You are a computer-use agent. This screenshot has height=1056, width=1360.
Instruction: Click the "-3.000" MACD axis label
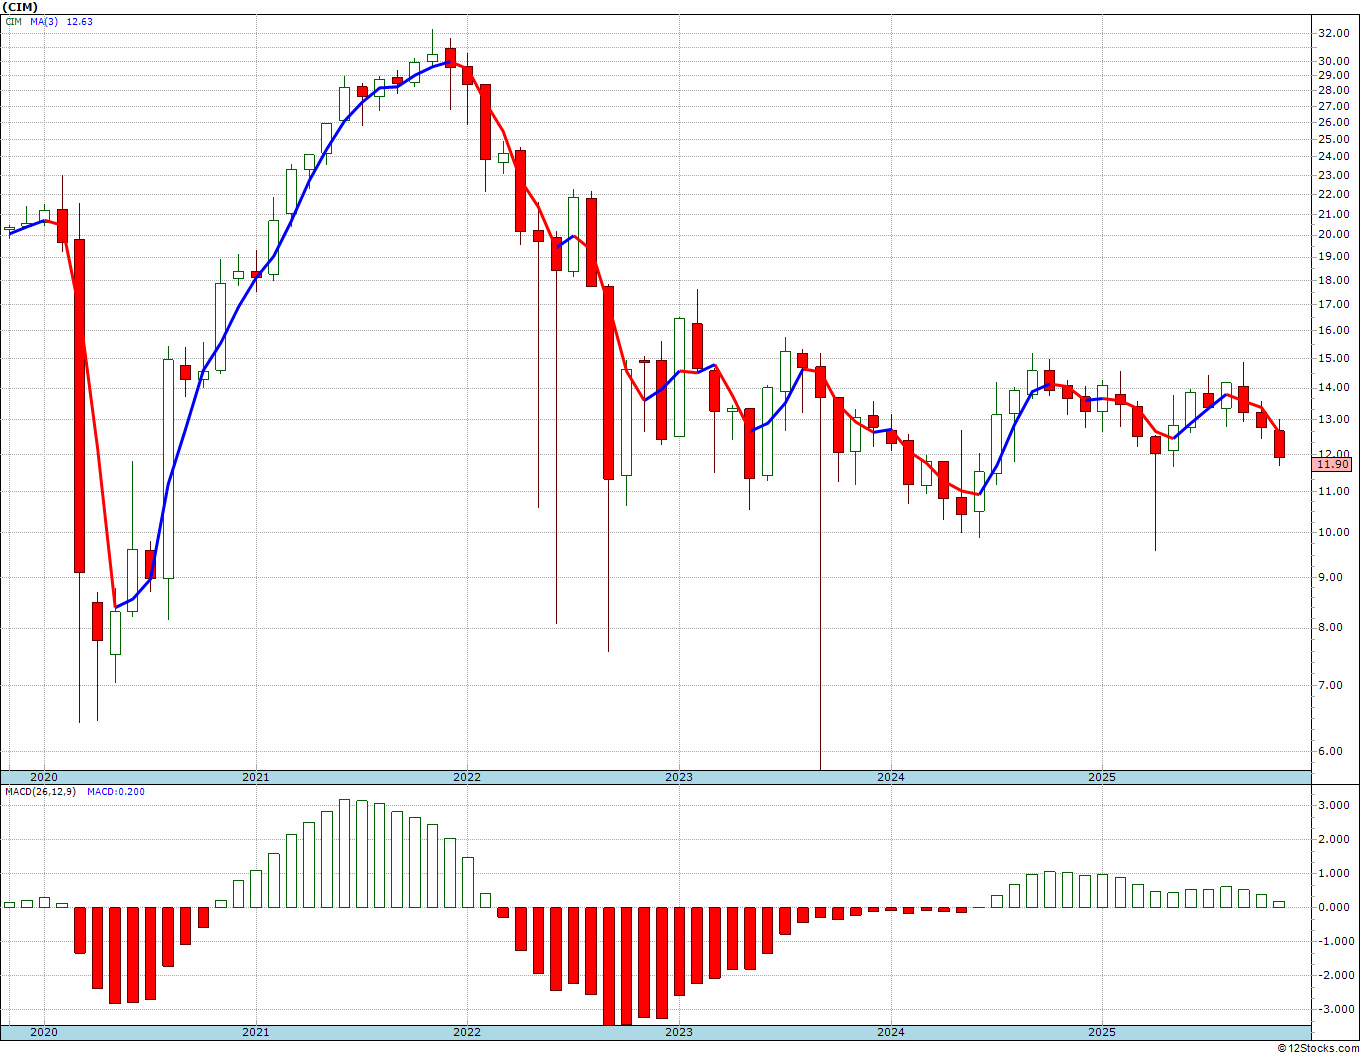click(x=1334, y=1010)
